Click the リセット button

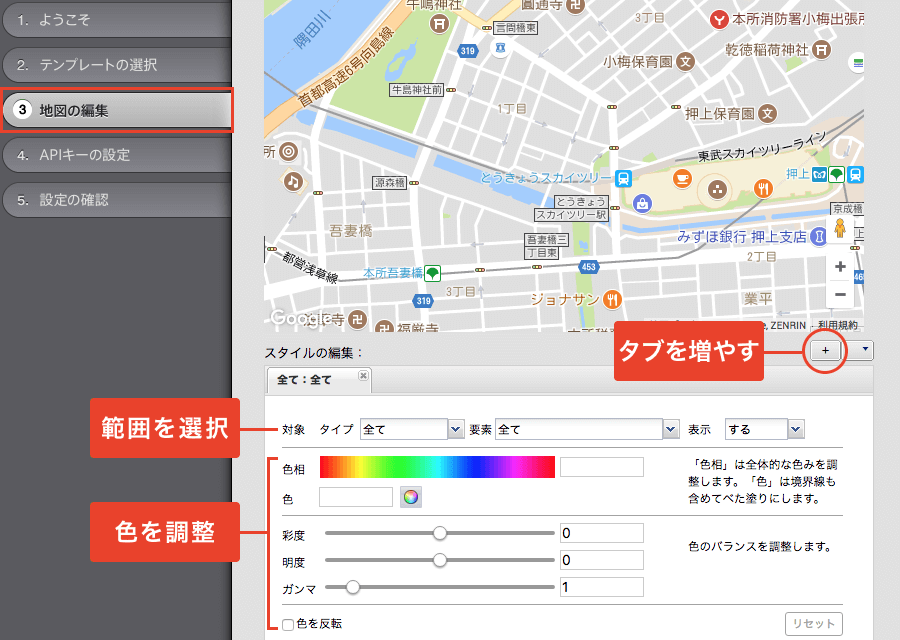(813, 623)
